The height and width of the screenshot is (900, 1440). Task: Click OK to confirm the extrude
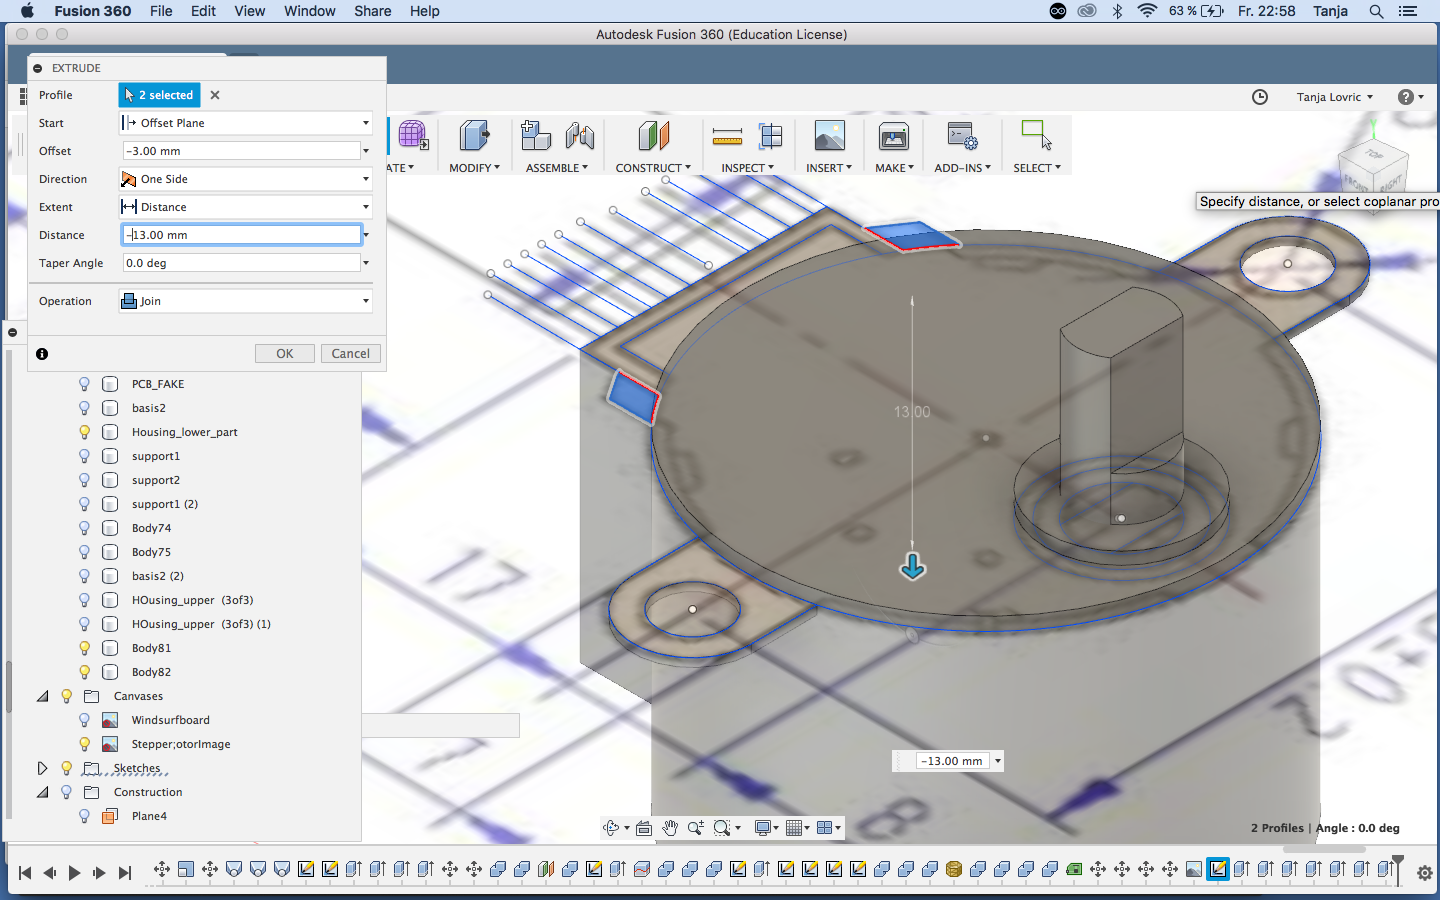[x=285, y=354]
